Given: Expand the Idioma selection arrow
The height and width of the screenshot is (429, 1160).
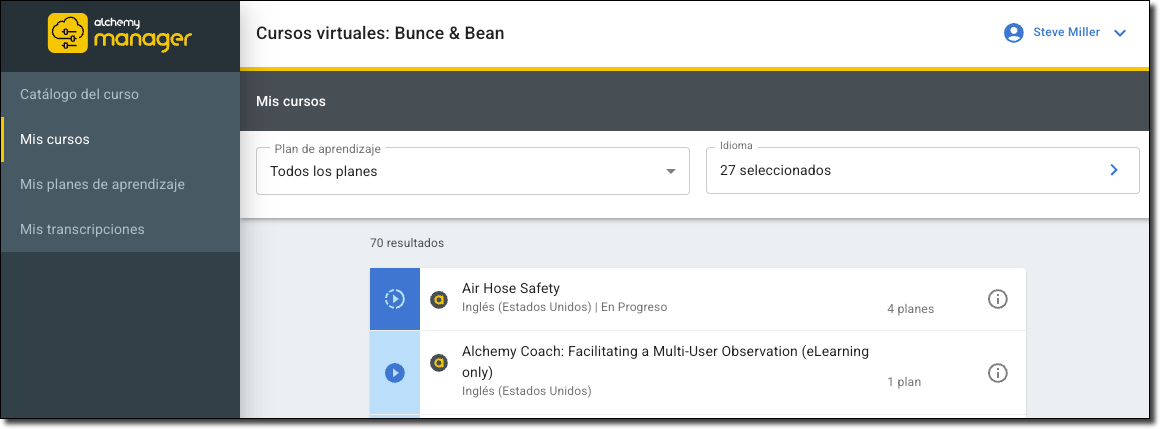Looking at the screenshot, I should [1114, 171].
